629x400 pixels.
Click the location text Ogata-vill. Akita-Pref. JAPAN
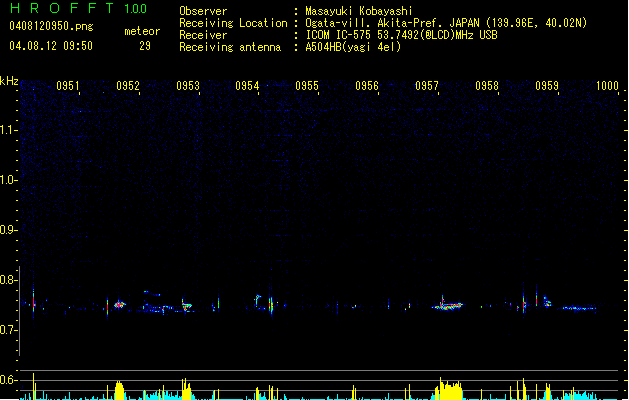[392, 23]
